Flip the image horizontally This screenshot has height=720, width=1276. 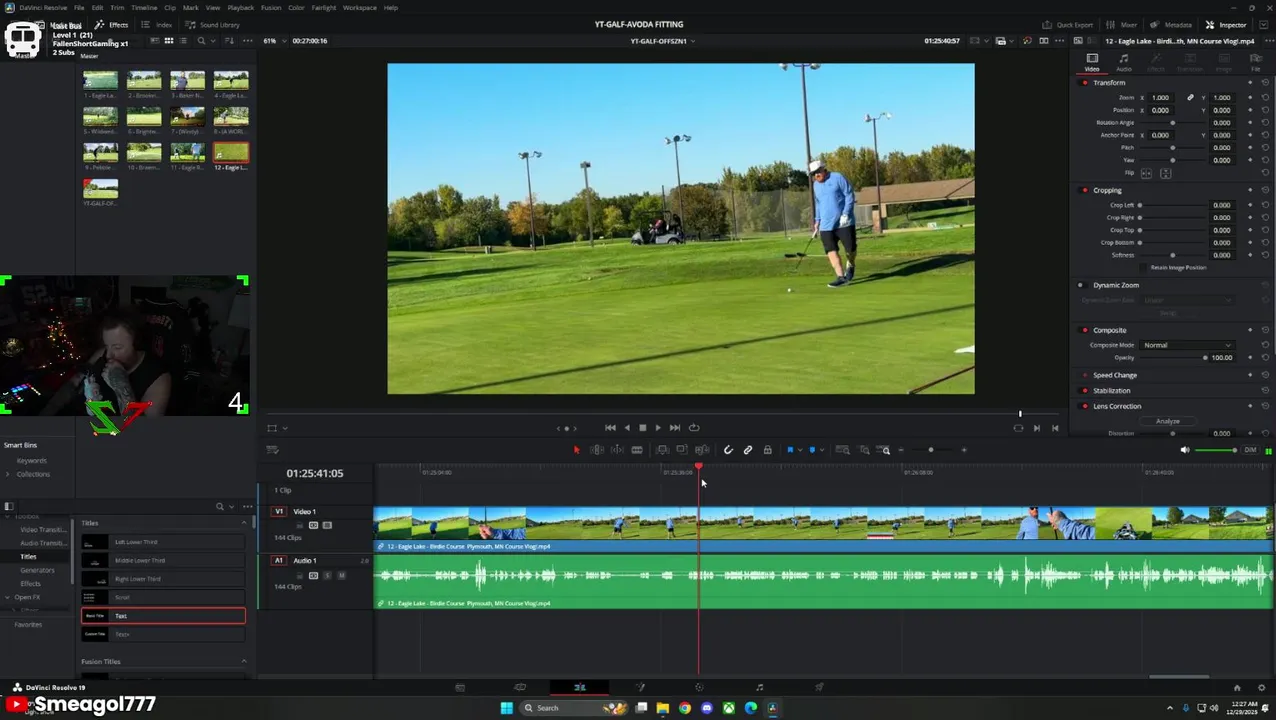click(1147, 174)
